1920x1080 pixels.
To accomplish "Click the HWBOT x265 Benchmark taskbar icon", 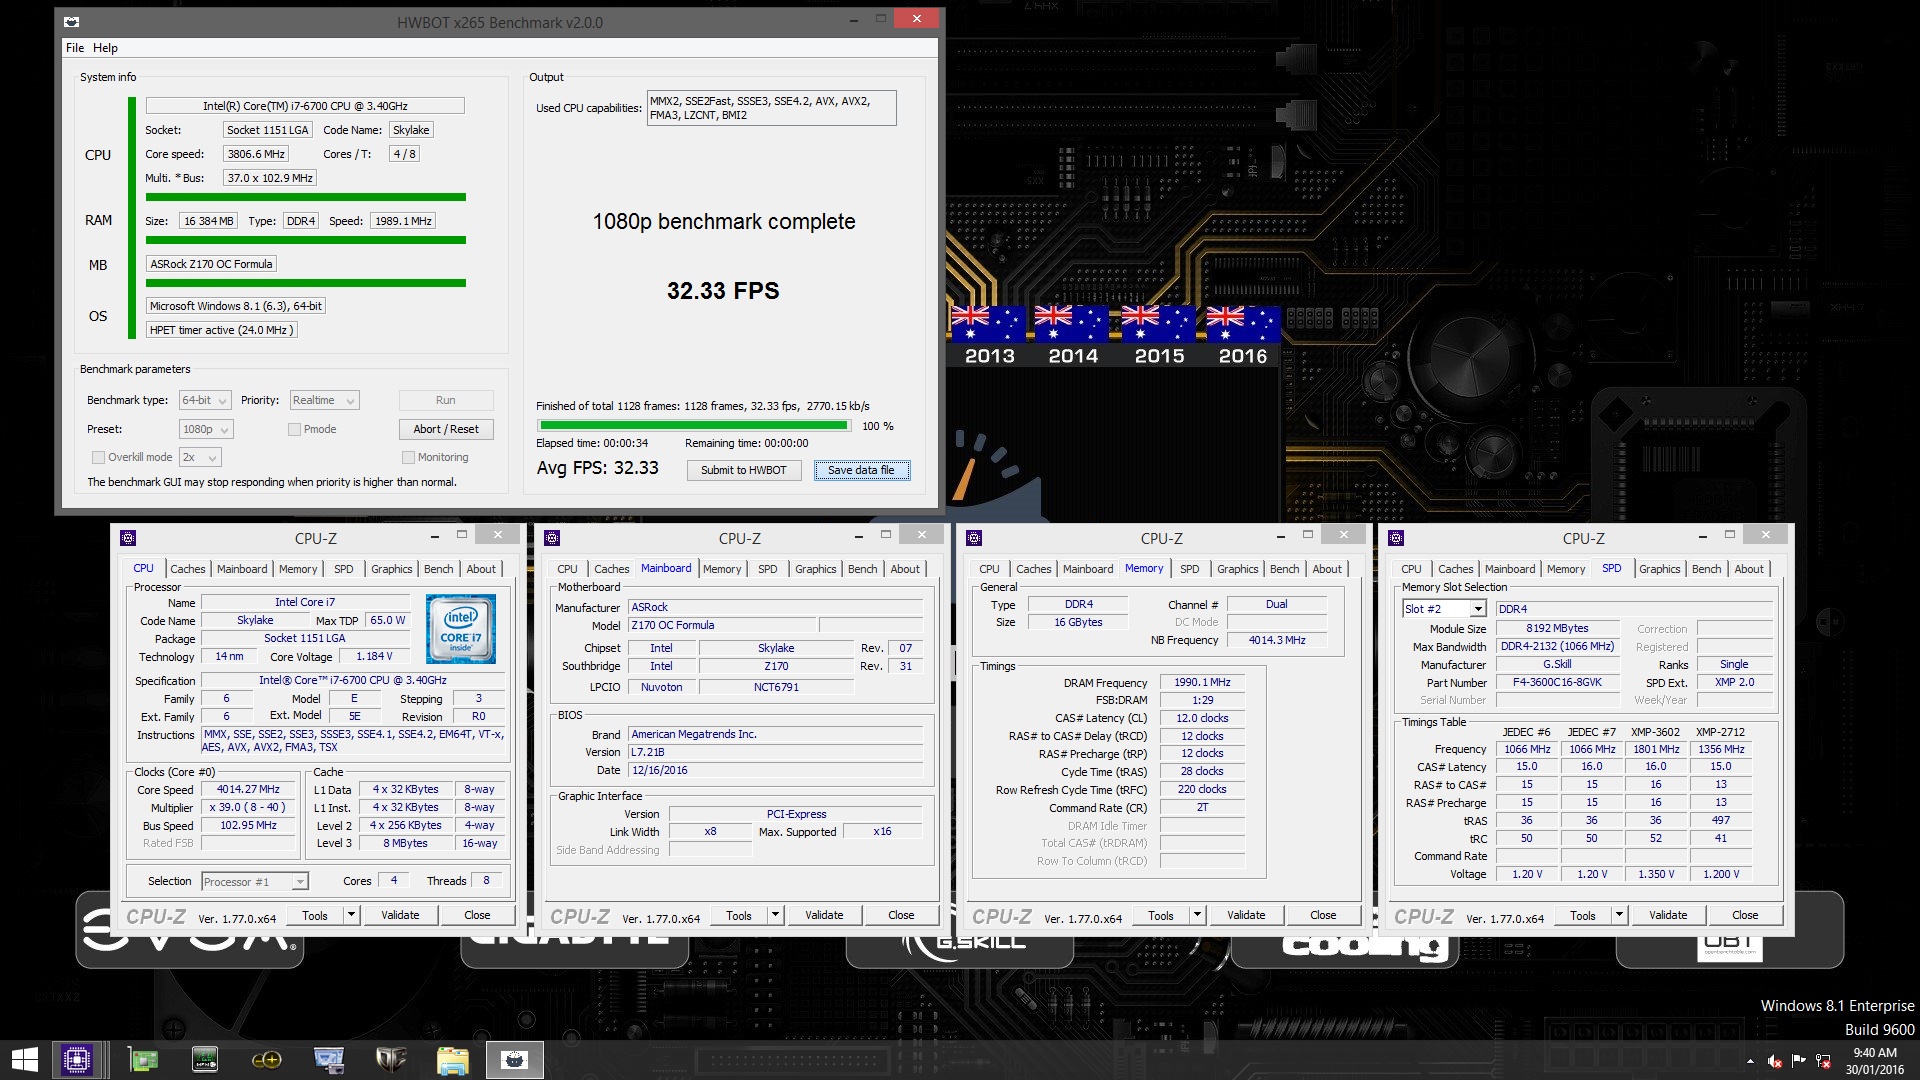I will [x=514, y=1060].
